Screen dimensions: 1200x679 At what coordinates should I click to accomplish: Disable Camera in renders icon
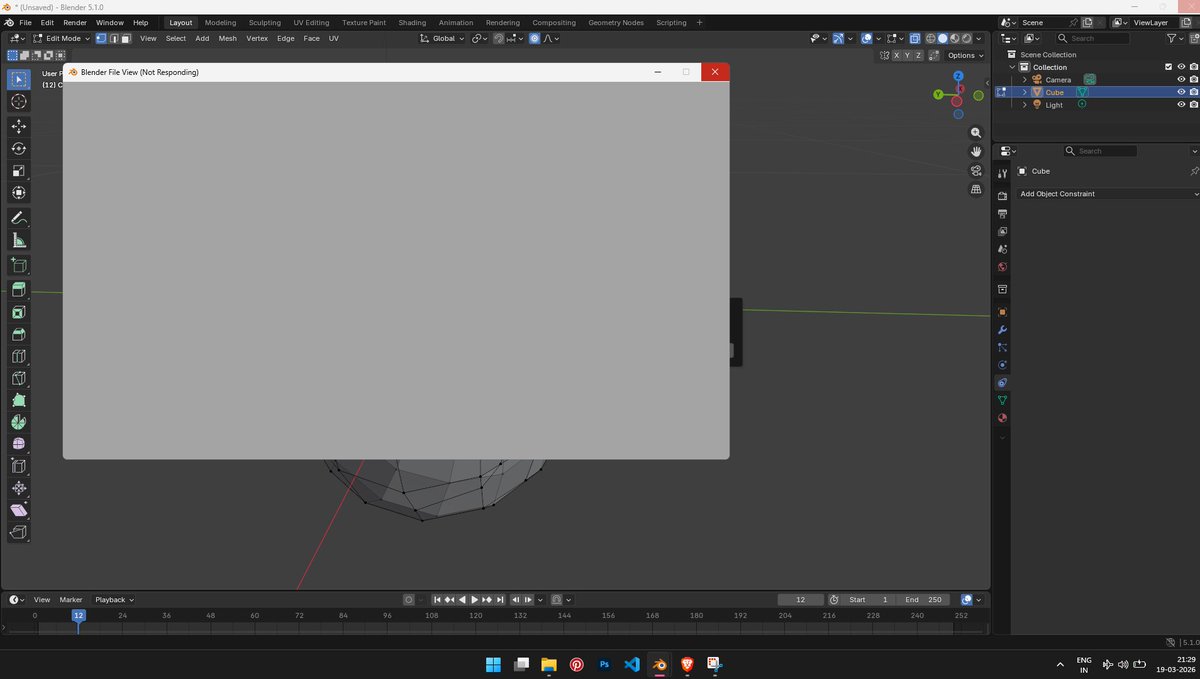pyautogui.click(x=1194, y=79)
